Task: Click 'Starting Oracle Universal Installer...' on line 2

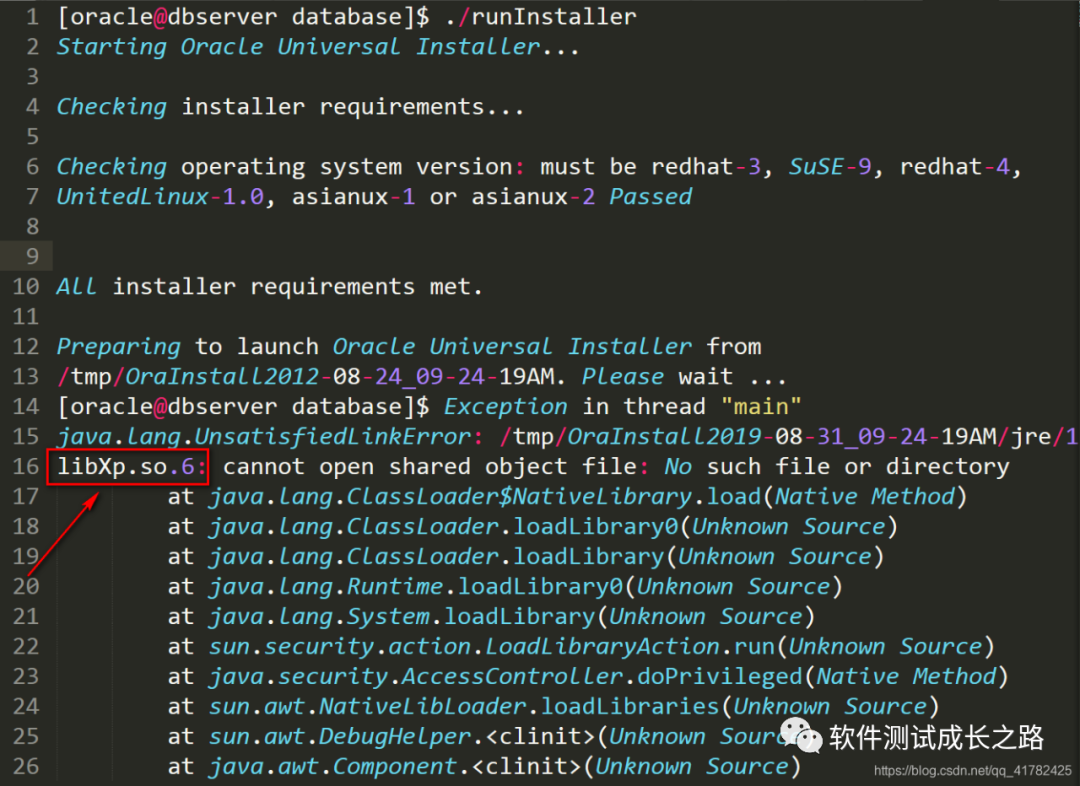Action: pyautogui.click(x=318, y=47)
